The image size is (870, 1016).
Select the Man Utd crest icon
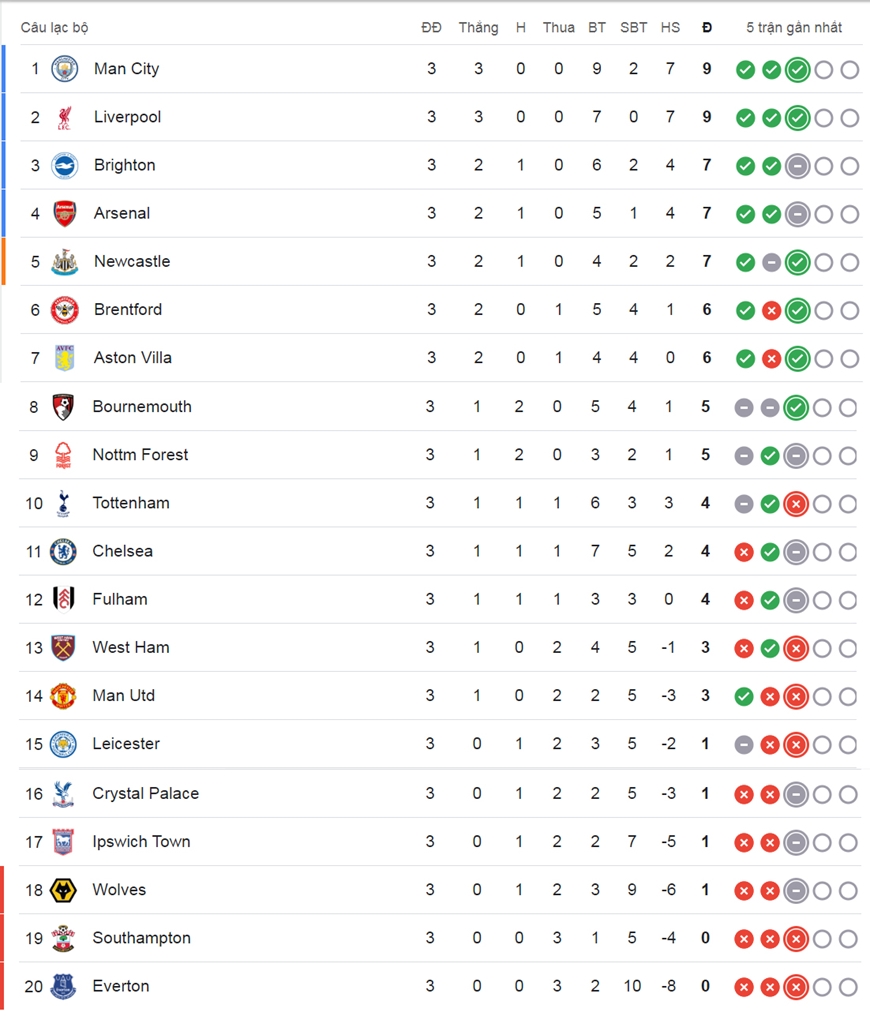63,696
